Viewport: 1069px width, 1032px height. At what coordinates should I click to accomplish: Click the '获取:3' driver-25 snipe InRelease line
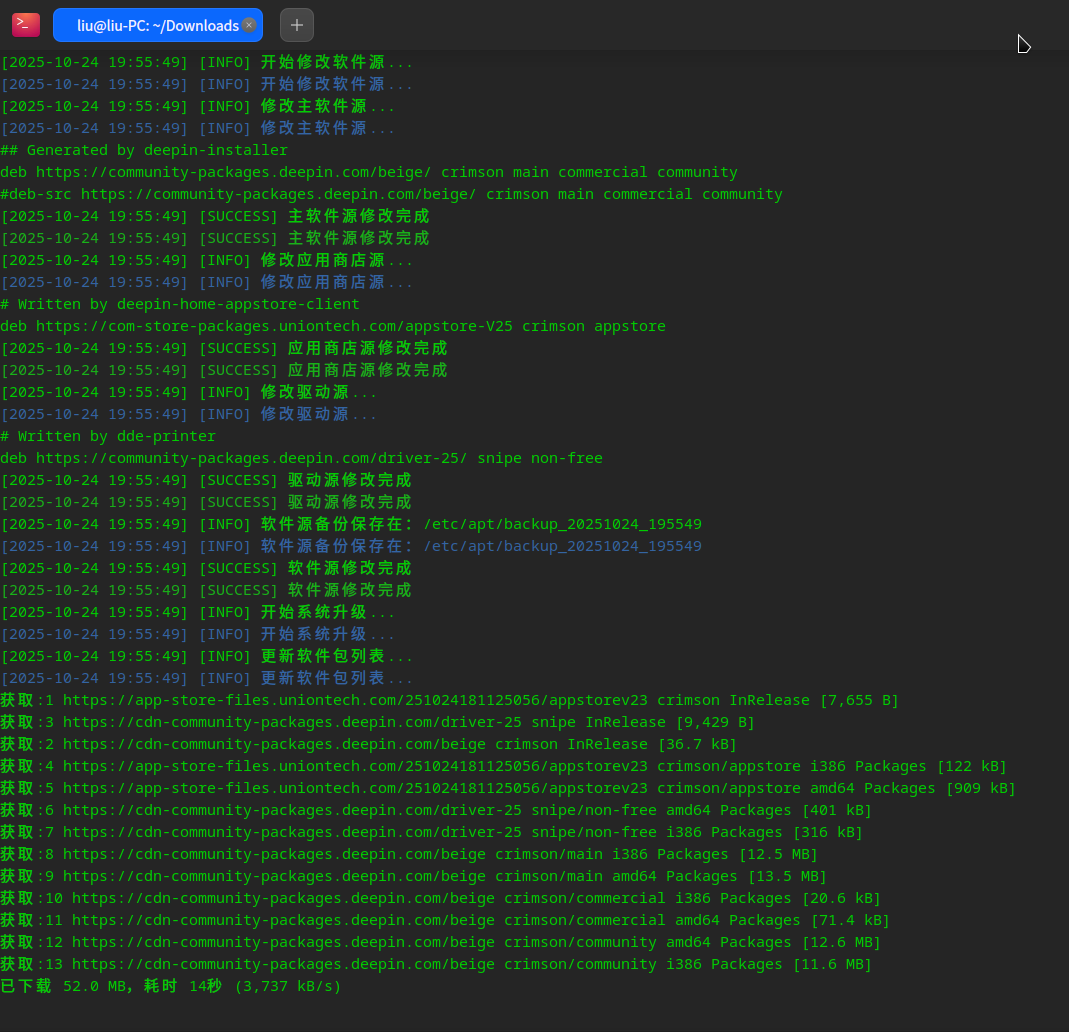pos(377,722)
